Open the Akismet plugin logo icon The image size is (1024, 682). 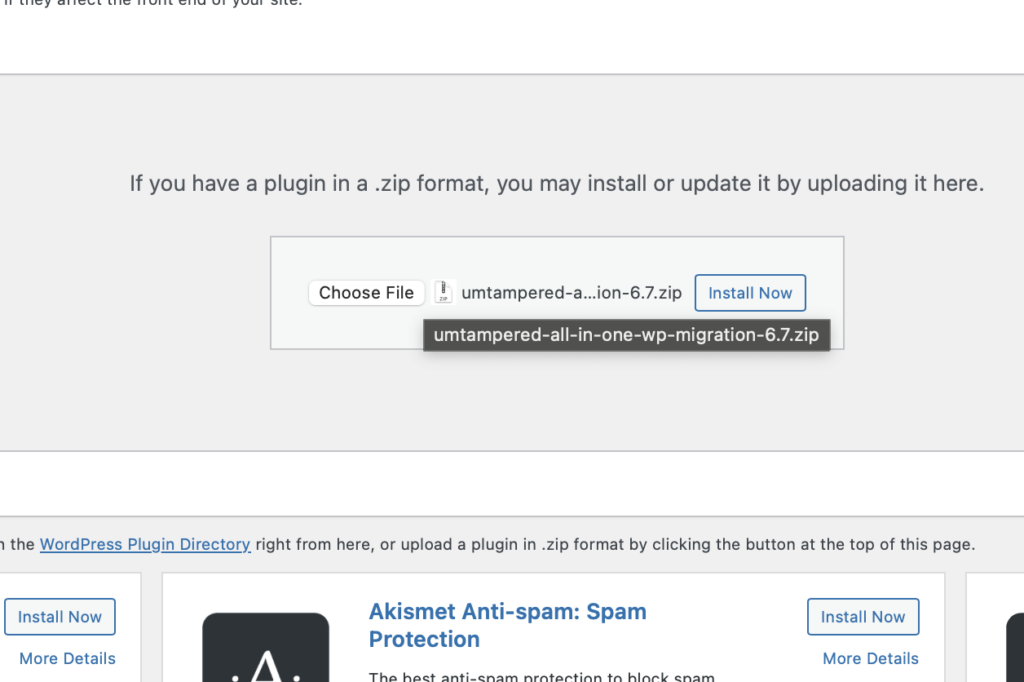tap(266, 647)
